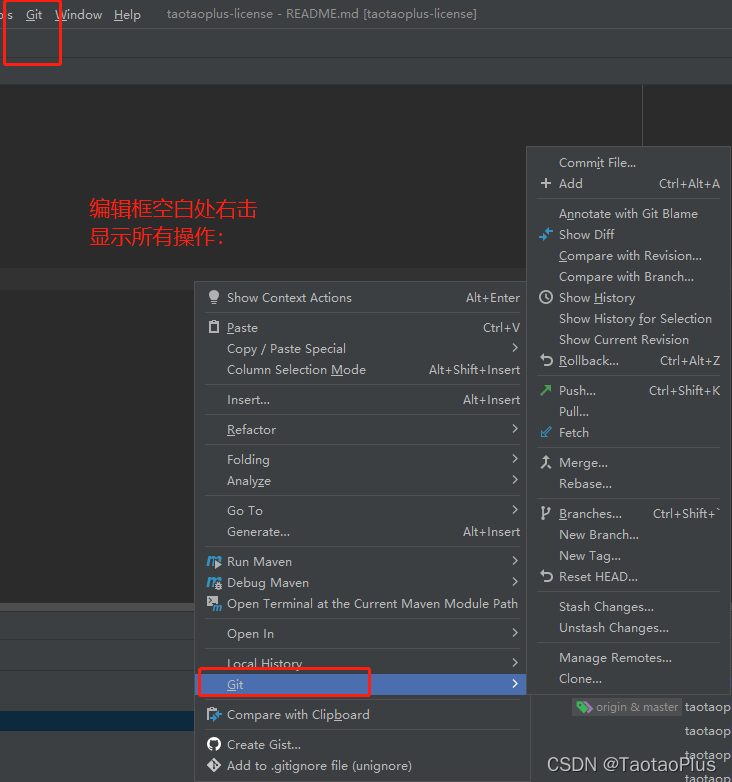732x782 pixels.
Task: Choose Pull... in Git submenu
Action: click(628, 411)
